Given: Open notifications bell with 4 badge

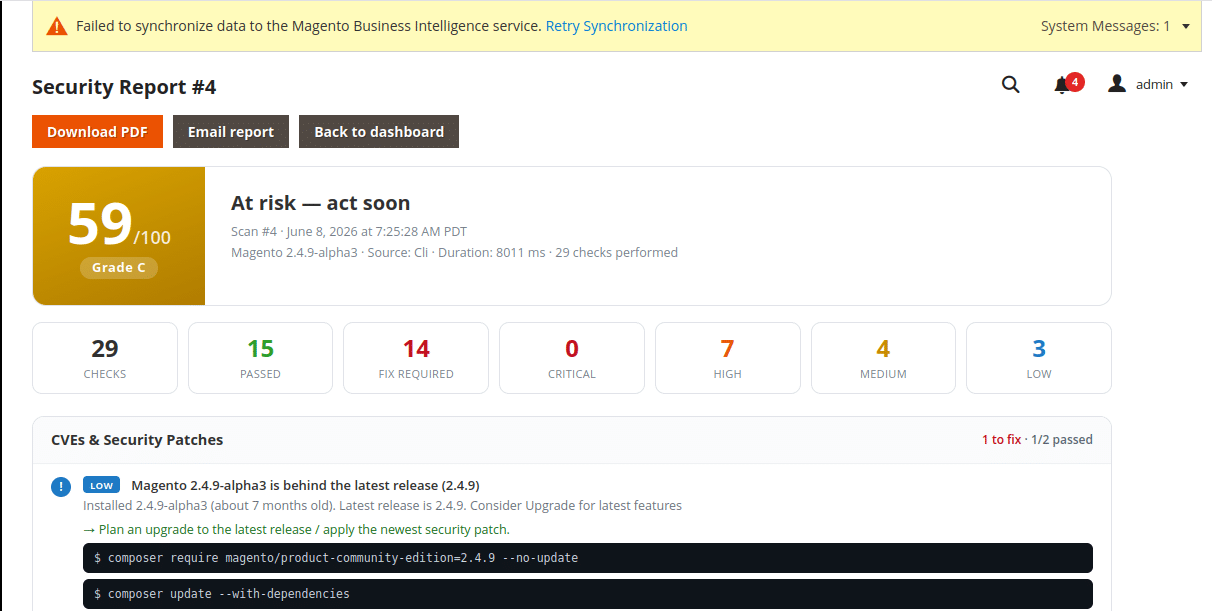Looking at the screenshot, I should (x=1067, y=84).
